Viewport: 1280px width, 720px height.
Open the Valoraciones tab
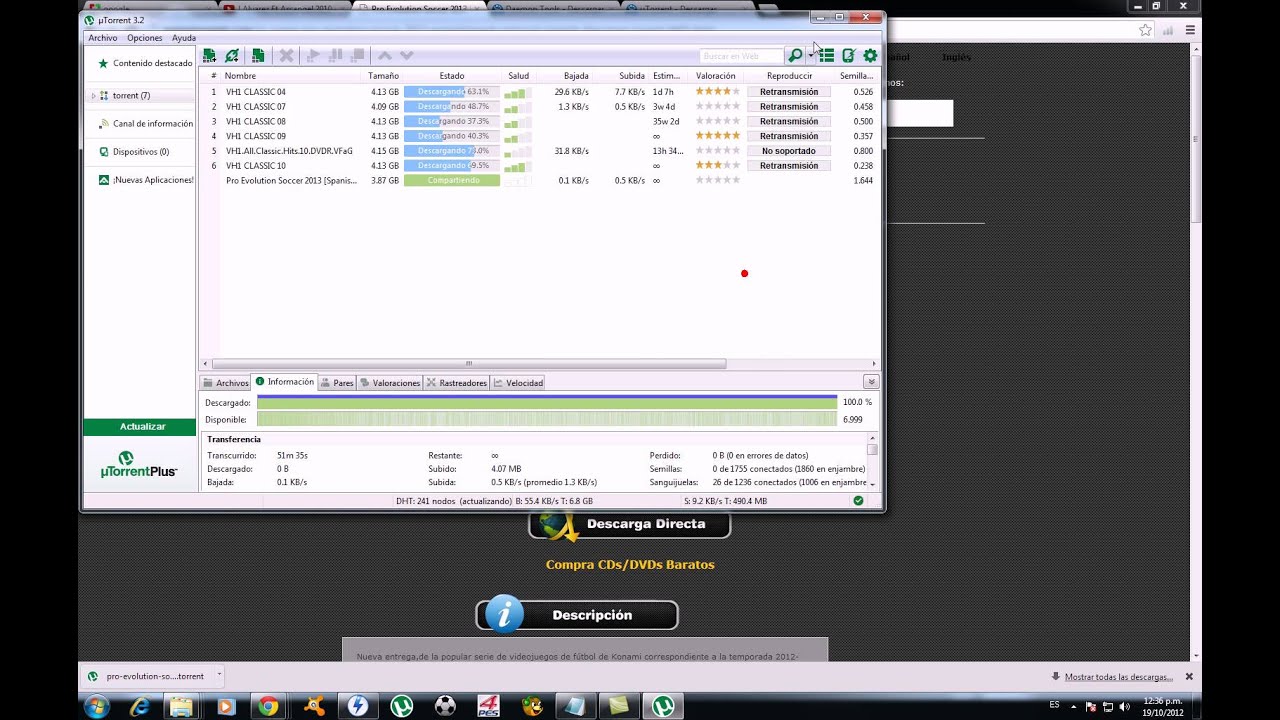pyautogui.click(x=390, y=383)
